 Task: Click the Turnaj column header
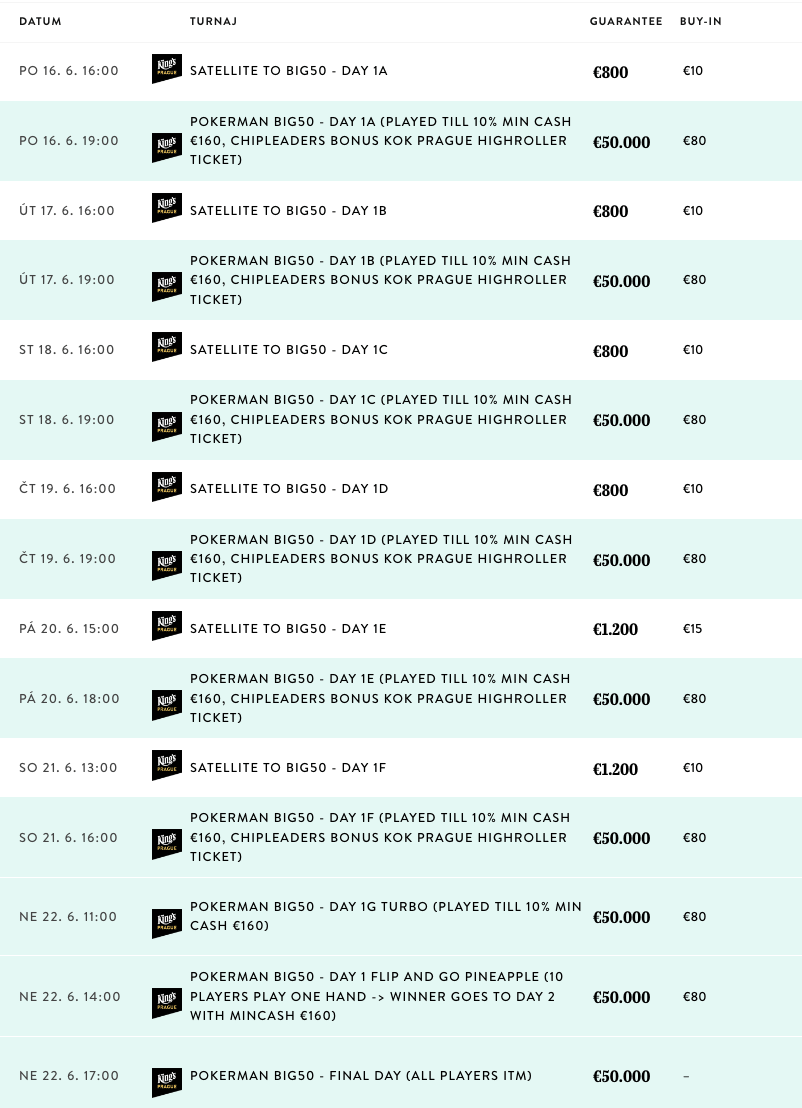[213, 21]
